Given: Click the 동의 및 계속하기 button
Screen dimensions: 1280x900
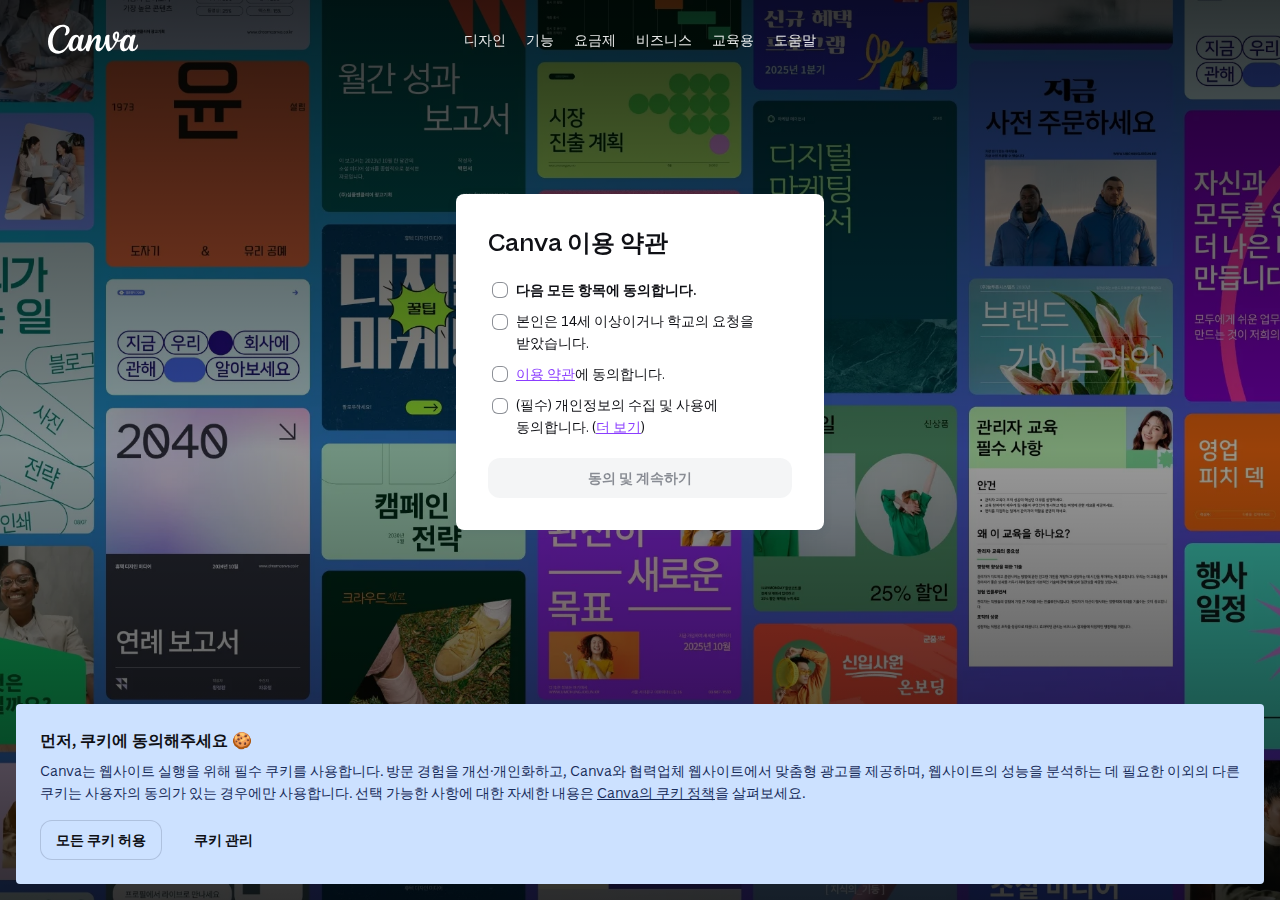Looking at the screenshot, I should click(640, 478).
